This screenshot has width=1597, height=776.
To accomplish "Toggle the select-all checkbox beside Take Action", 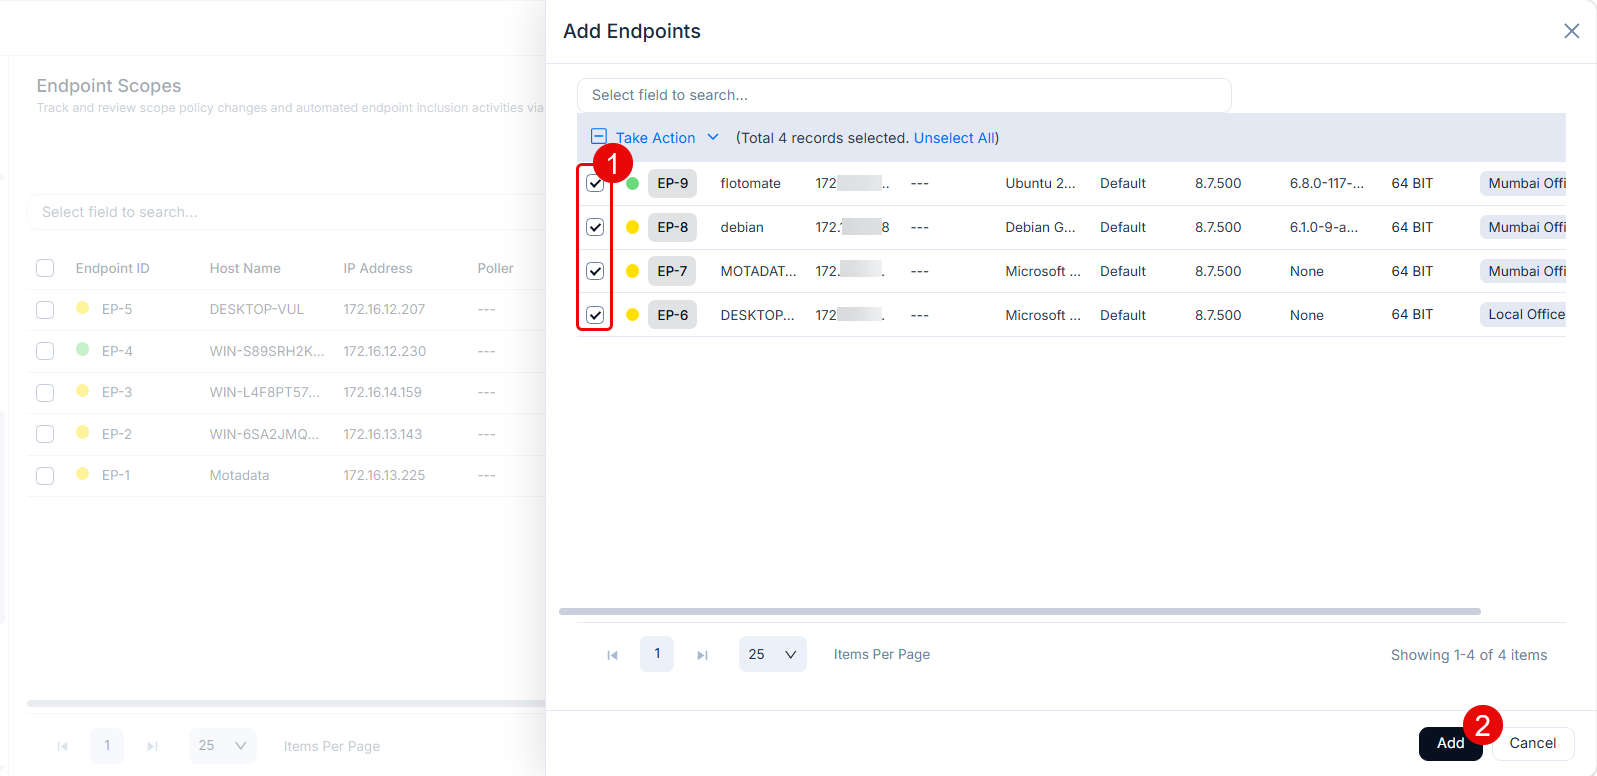I will click(599, 136).
